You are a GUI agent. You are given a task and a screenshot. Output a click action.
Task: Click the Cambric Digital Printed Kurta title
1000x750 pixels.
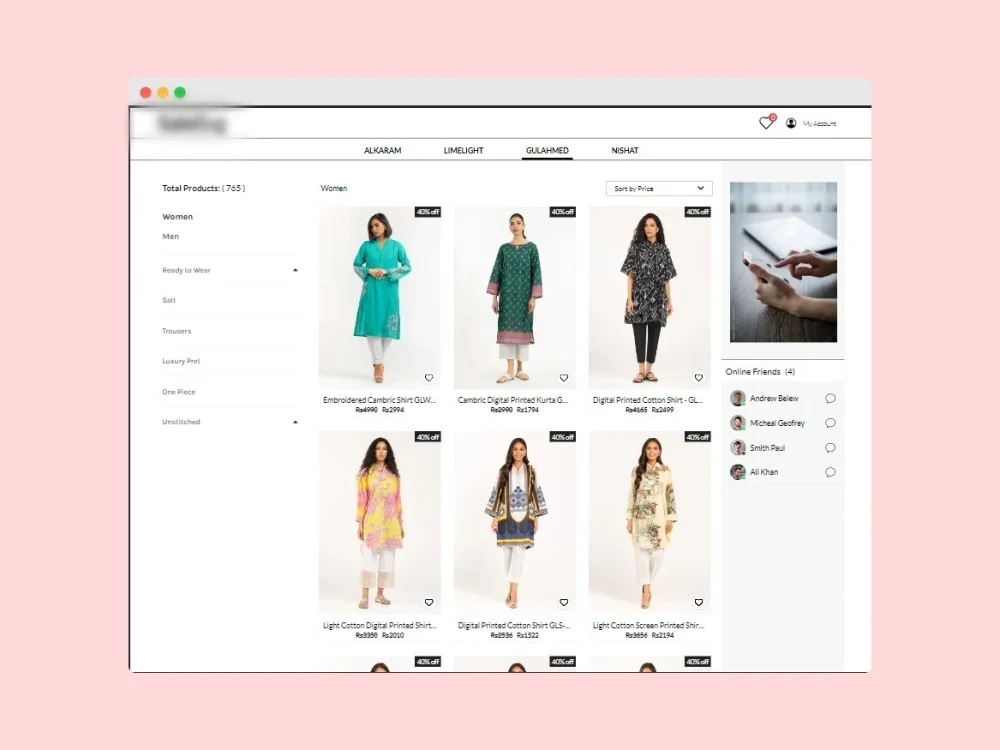pyautogui.click(x=513, y=400)
